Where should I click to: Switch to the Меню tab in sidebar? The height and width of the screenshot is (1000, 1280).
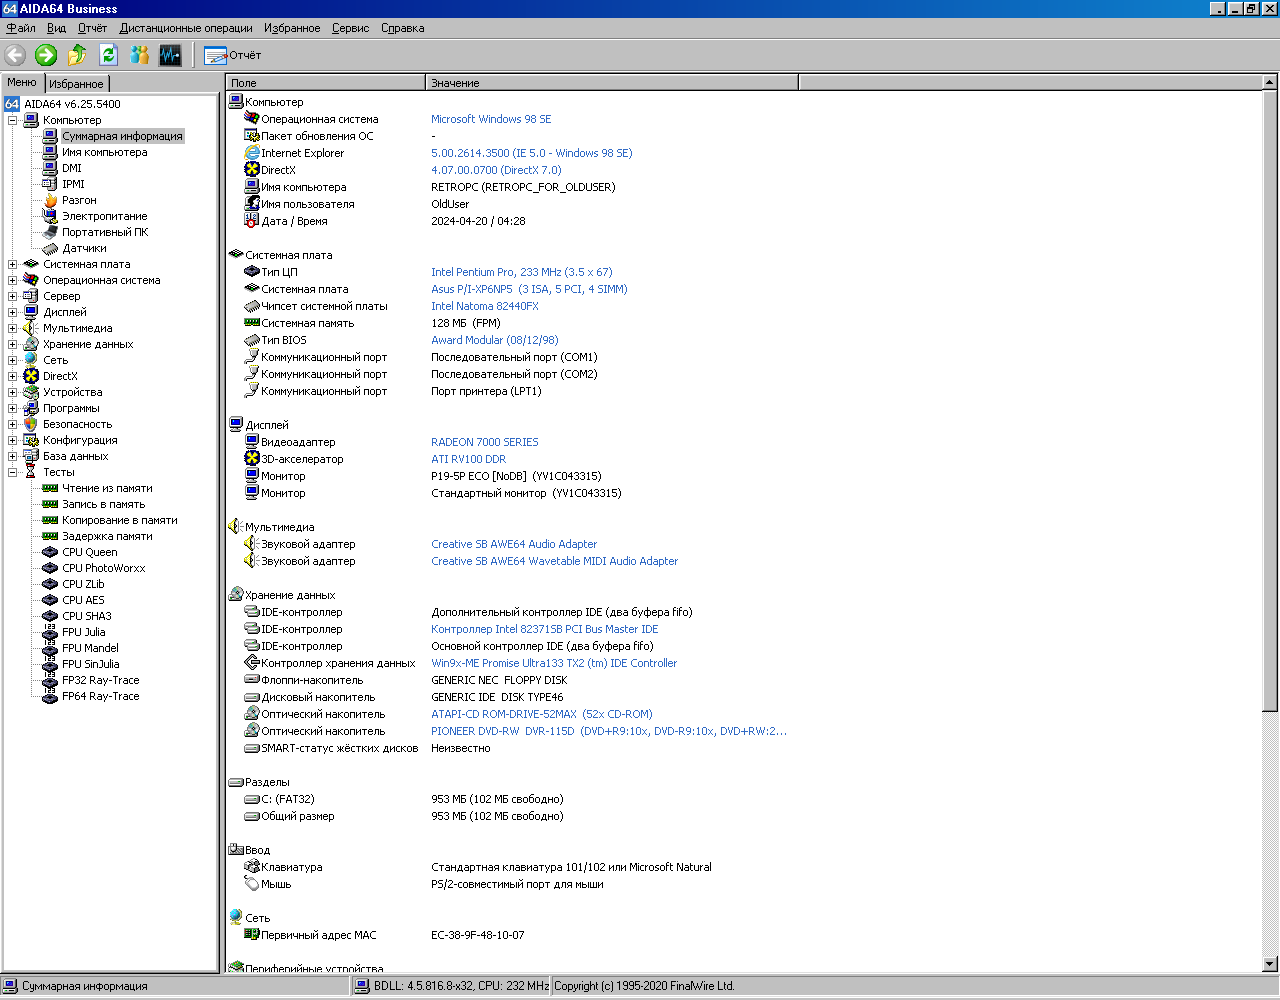[22, 82]
